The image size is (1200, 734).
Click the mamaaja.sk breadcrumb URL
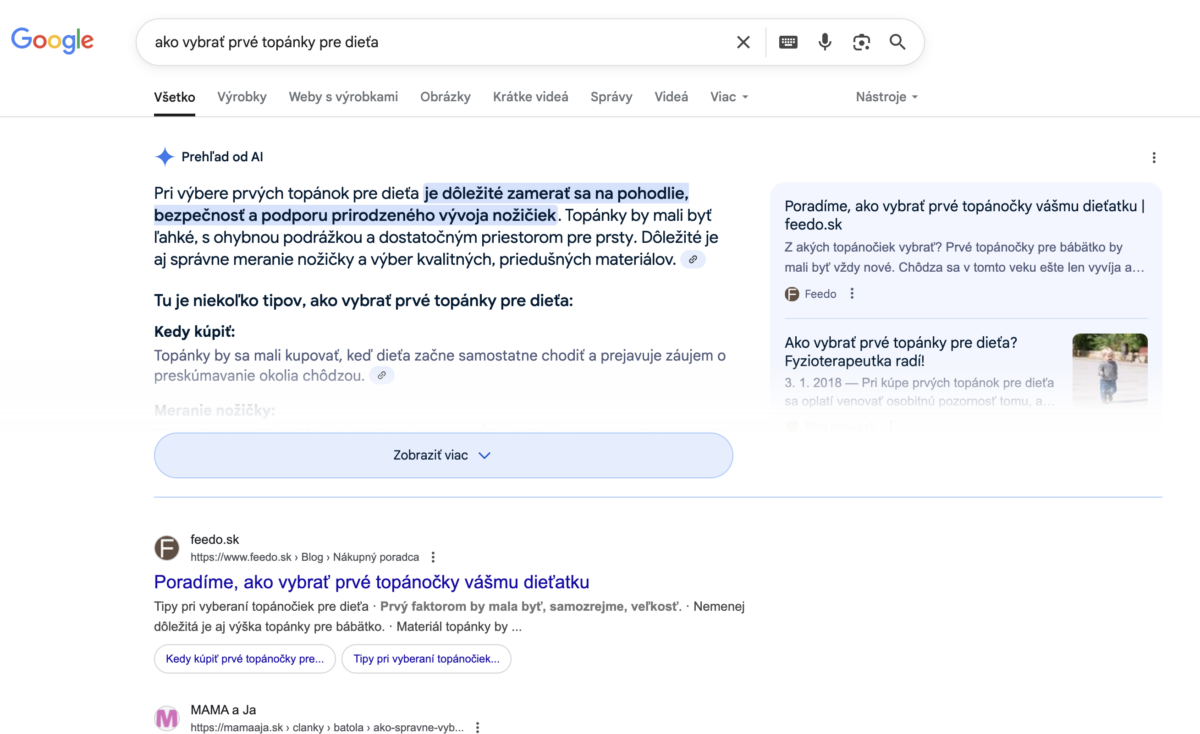coord(327,727)
